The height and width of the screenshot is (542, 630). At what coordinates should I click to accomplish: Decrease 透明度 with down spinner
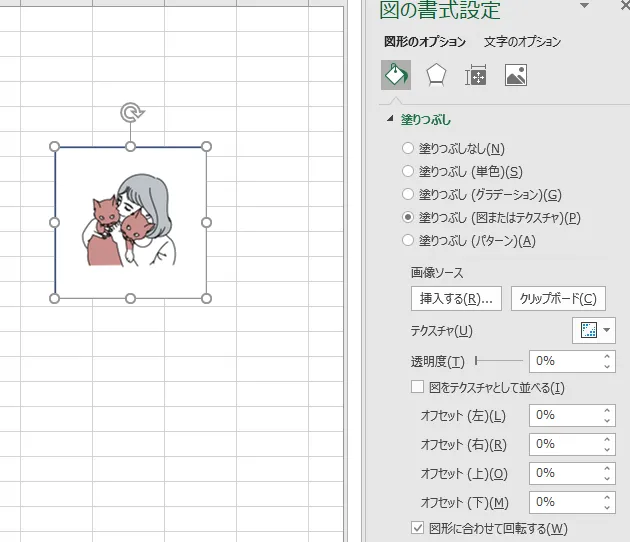click(607, 366)
